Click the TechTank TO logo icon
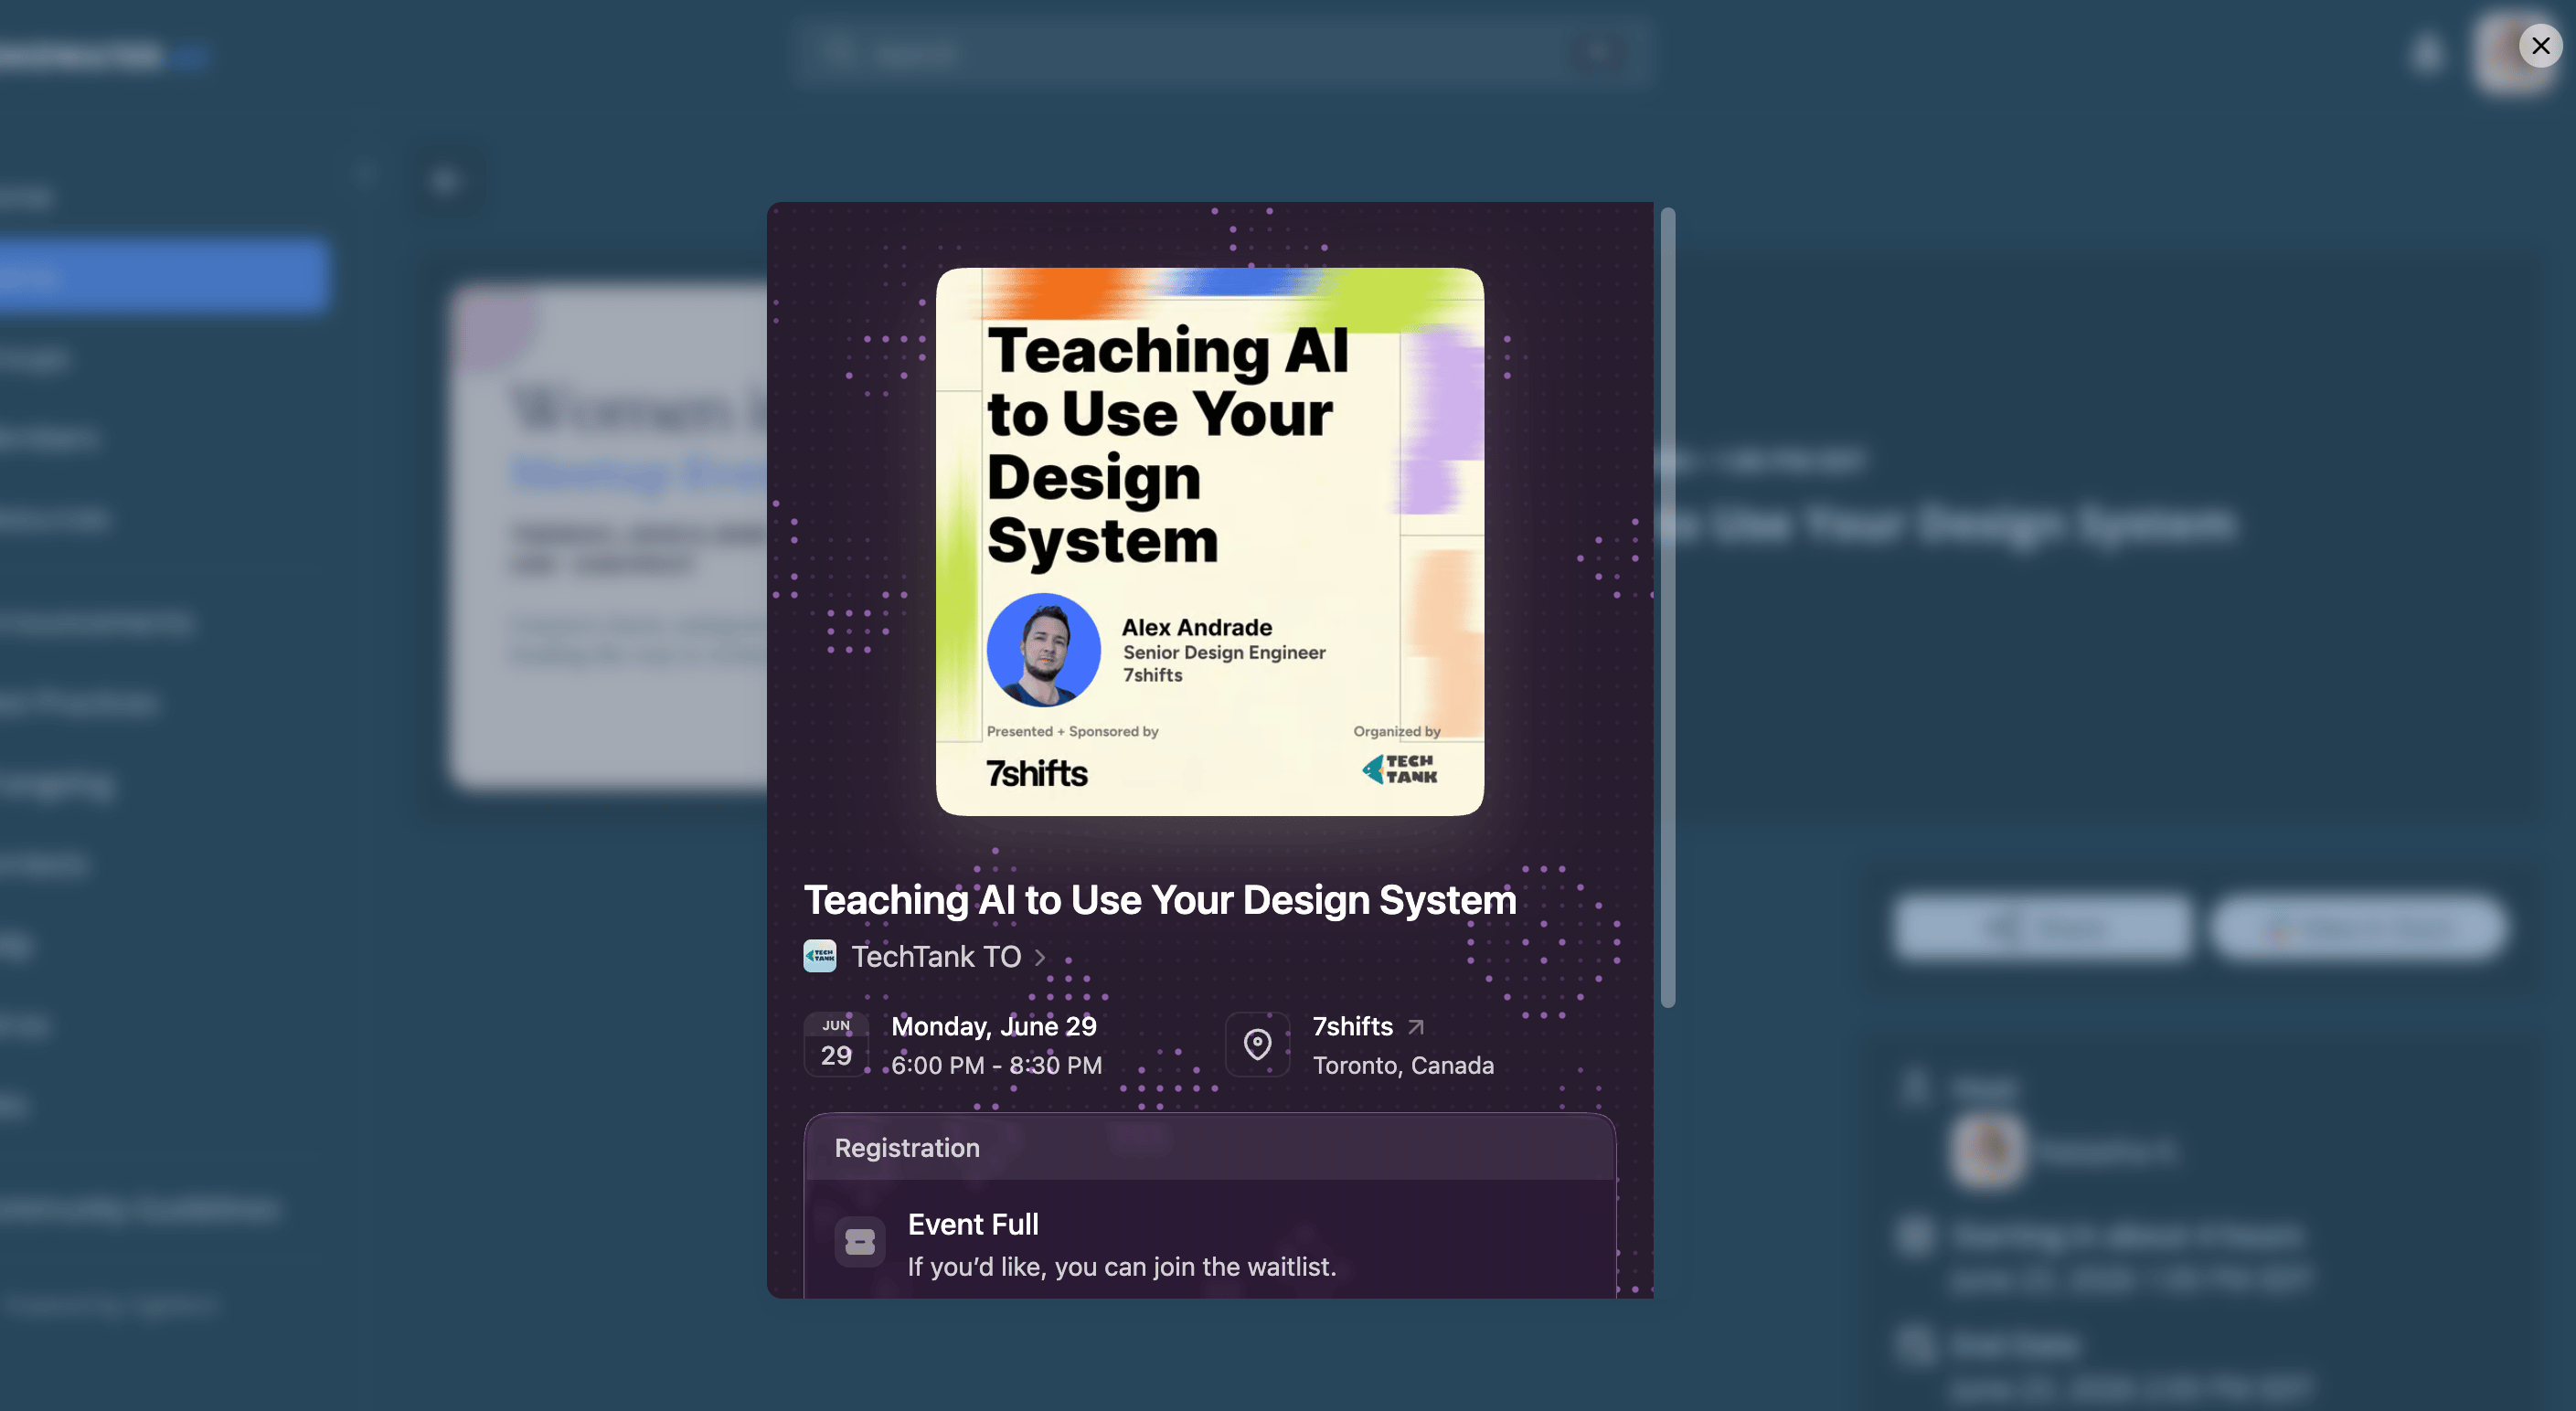The height and width of the screenshot is (1411, 2576). 820,956
